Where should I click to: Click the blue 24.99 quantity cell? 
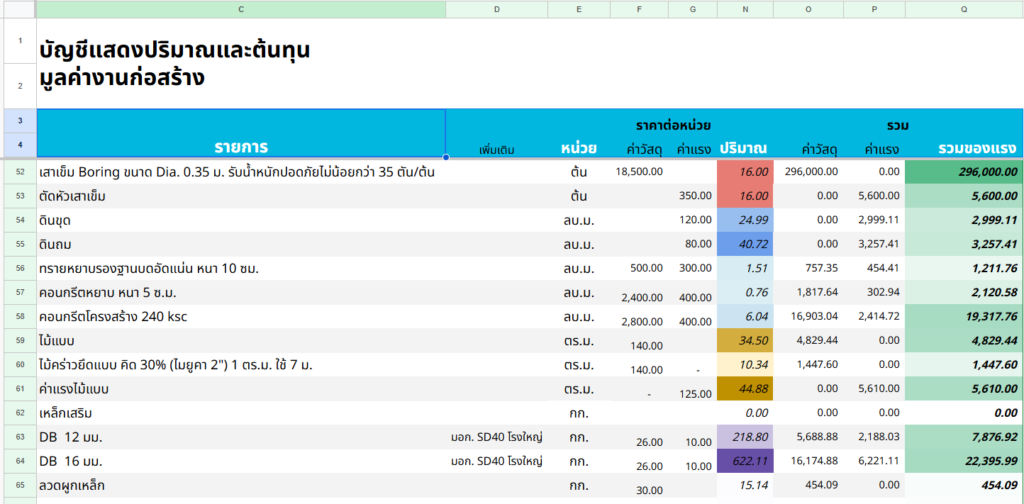(x=745, y=221)
